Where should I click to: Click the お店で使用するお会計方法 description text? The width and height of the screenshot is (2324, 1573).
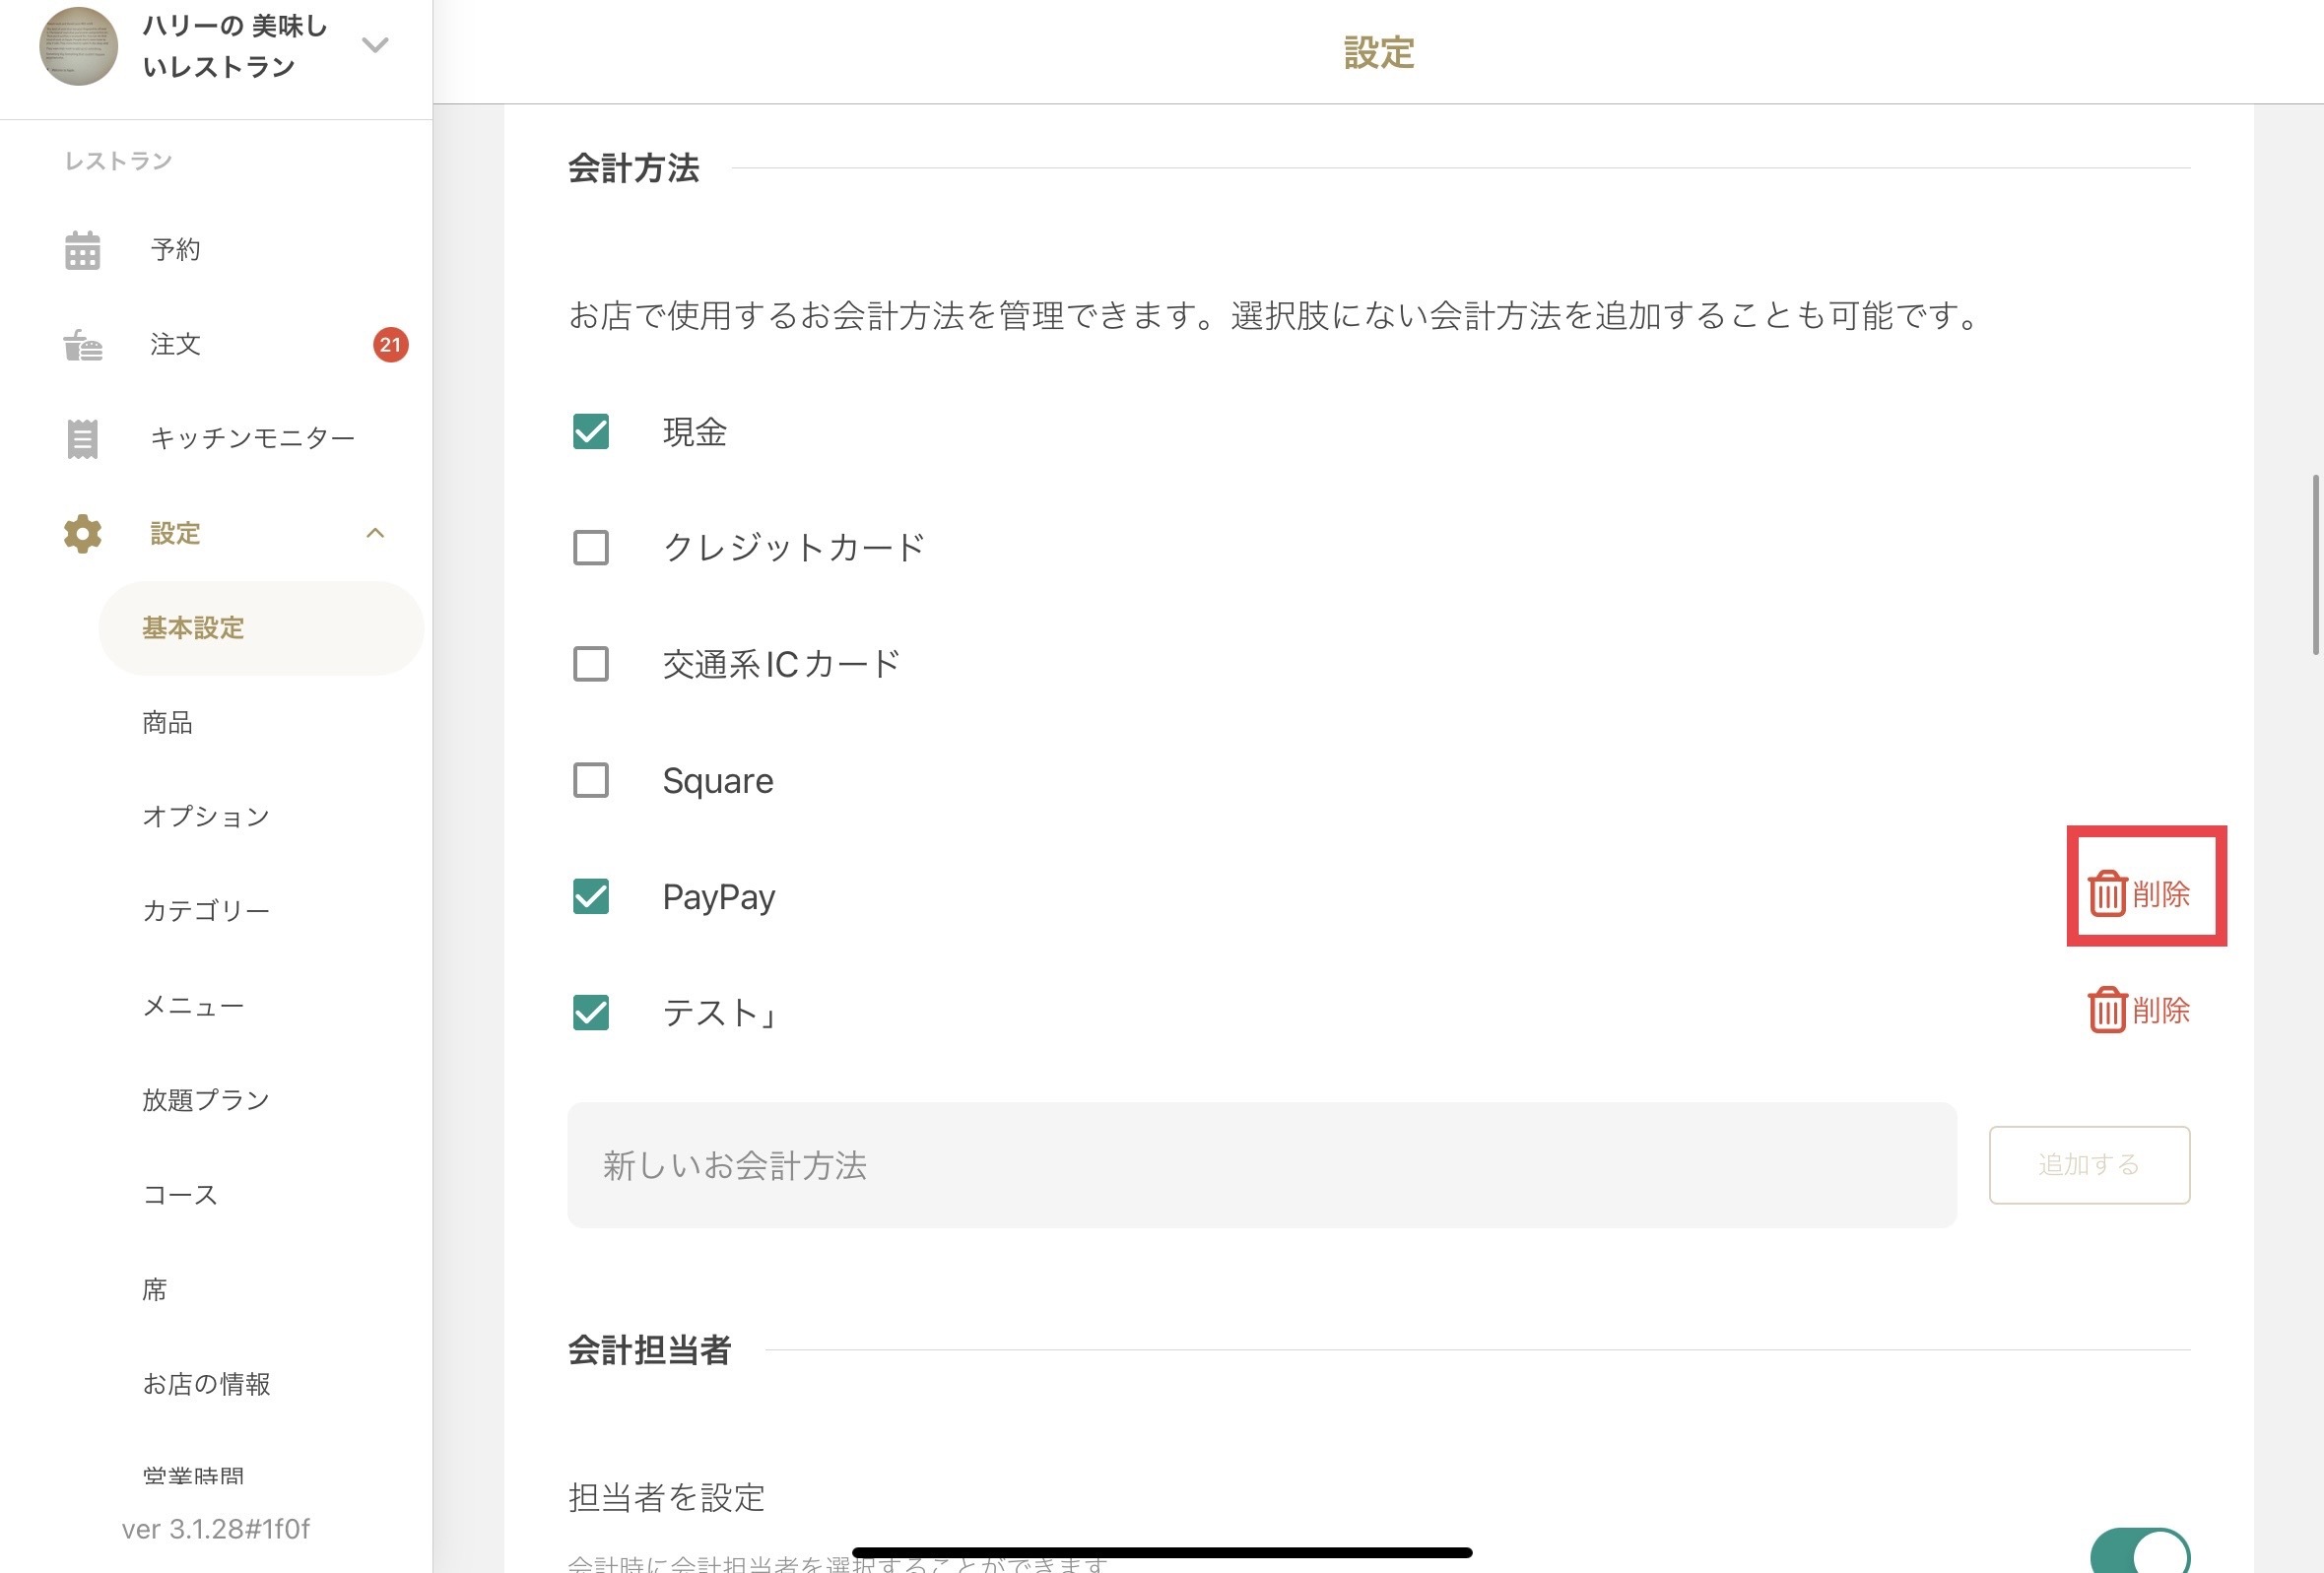1276,316
